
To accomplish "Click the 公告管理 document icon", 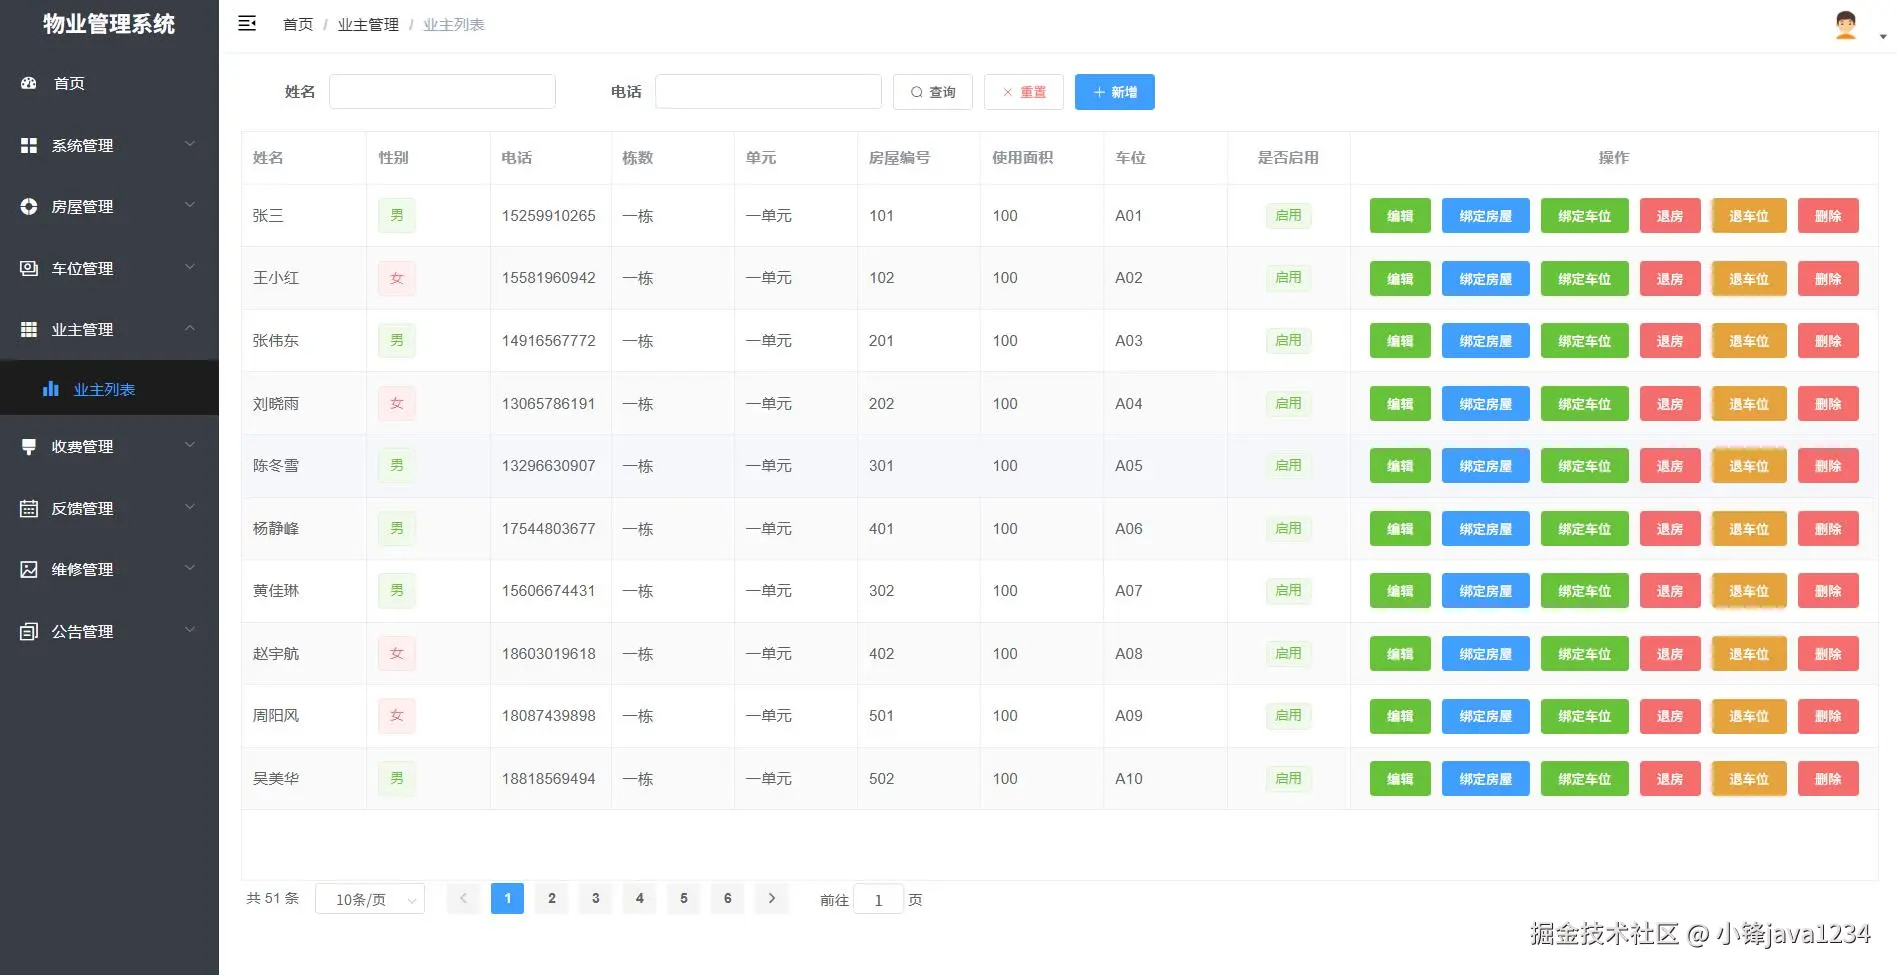I will point(29,631).
